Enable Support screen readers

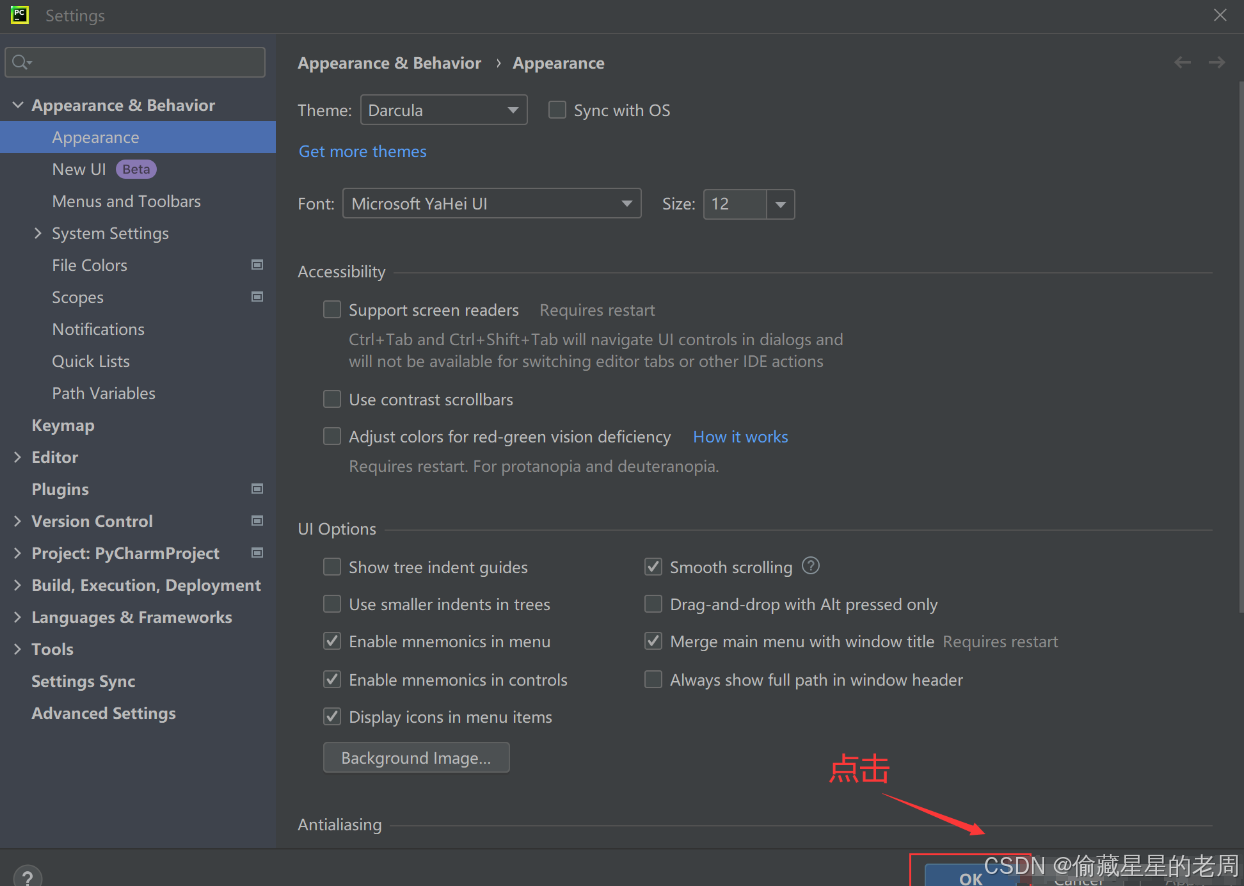pos(332,310)
